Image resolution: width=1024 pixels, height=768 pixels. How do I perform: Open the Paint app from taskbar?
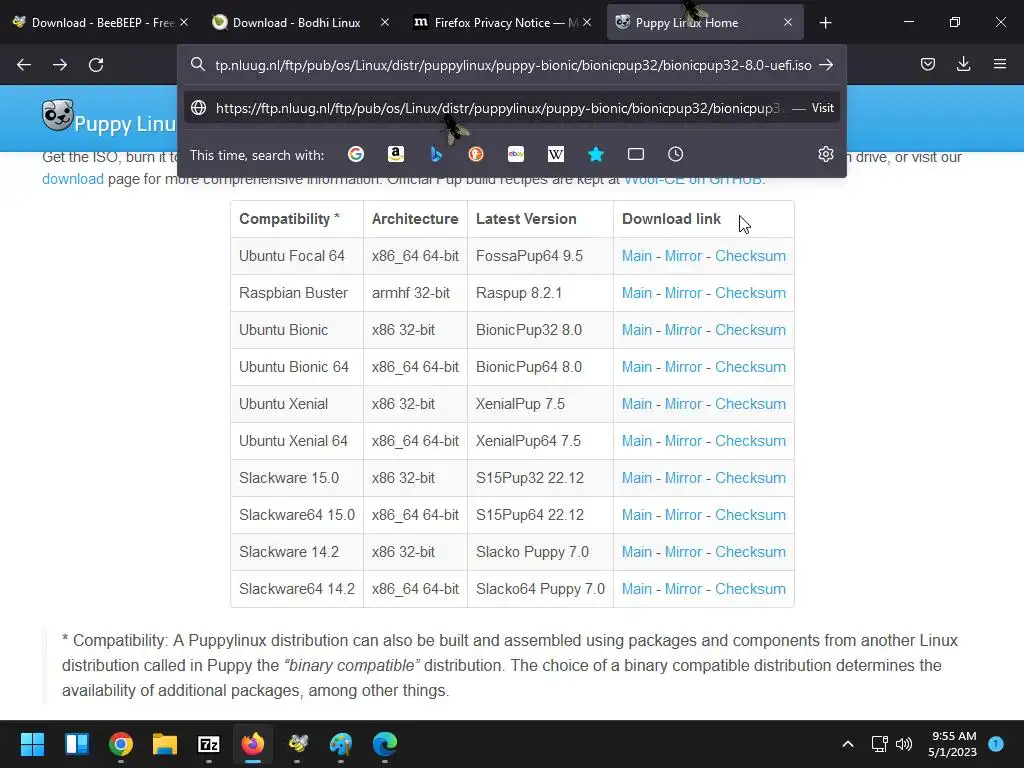[x=341, y=744]
